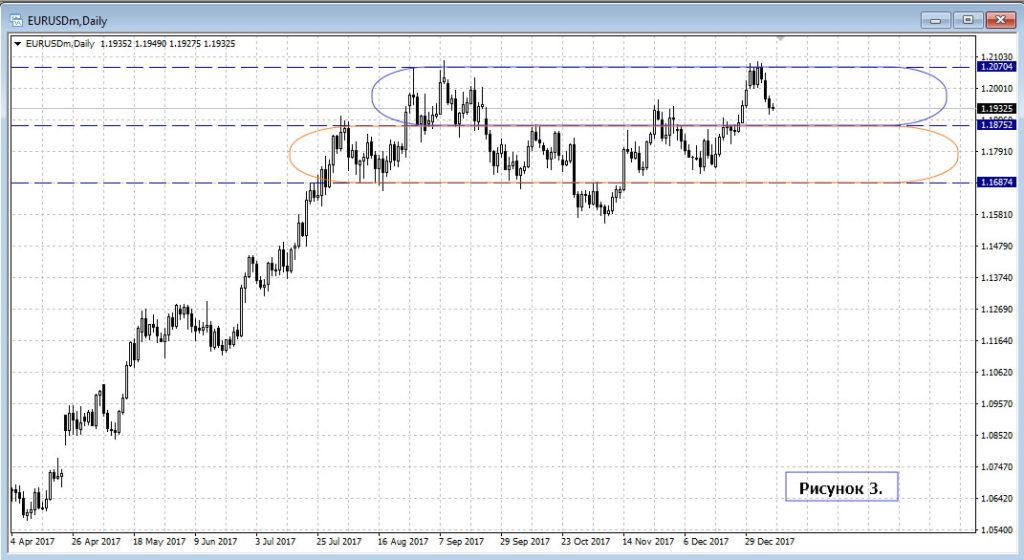Click the 29 Dec 2017 date on time axis
Image resolution: width=1024 pixels, height=560 pixels.
[770, 542]
